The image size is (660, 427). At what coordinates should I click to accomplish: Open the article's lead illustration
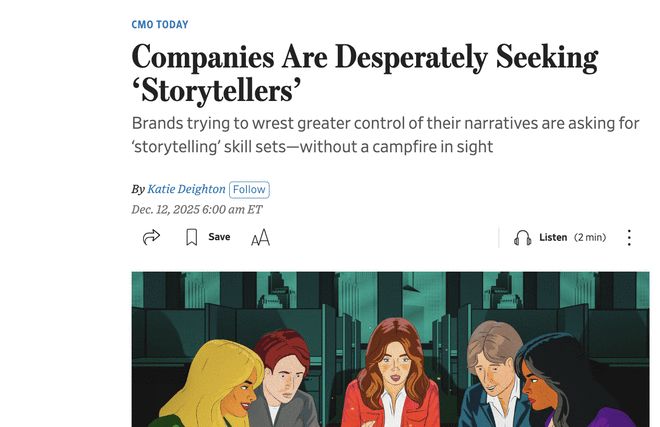[x=390, y=300]
